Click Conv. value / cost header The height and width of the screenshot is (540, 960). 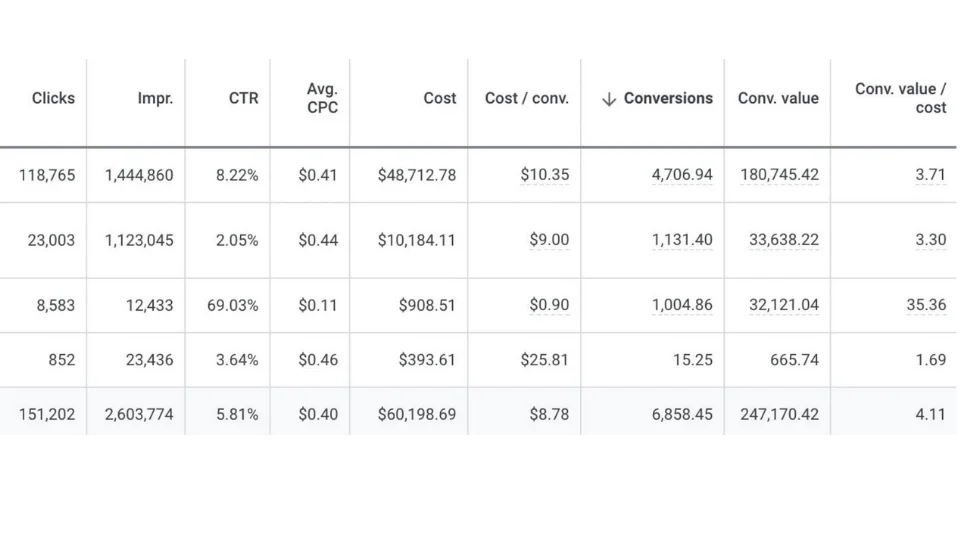click(x=901, y=98)
